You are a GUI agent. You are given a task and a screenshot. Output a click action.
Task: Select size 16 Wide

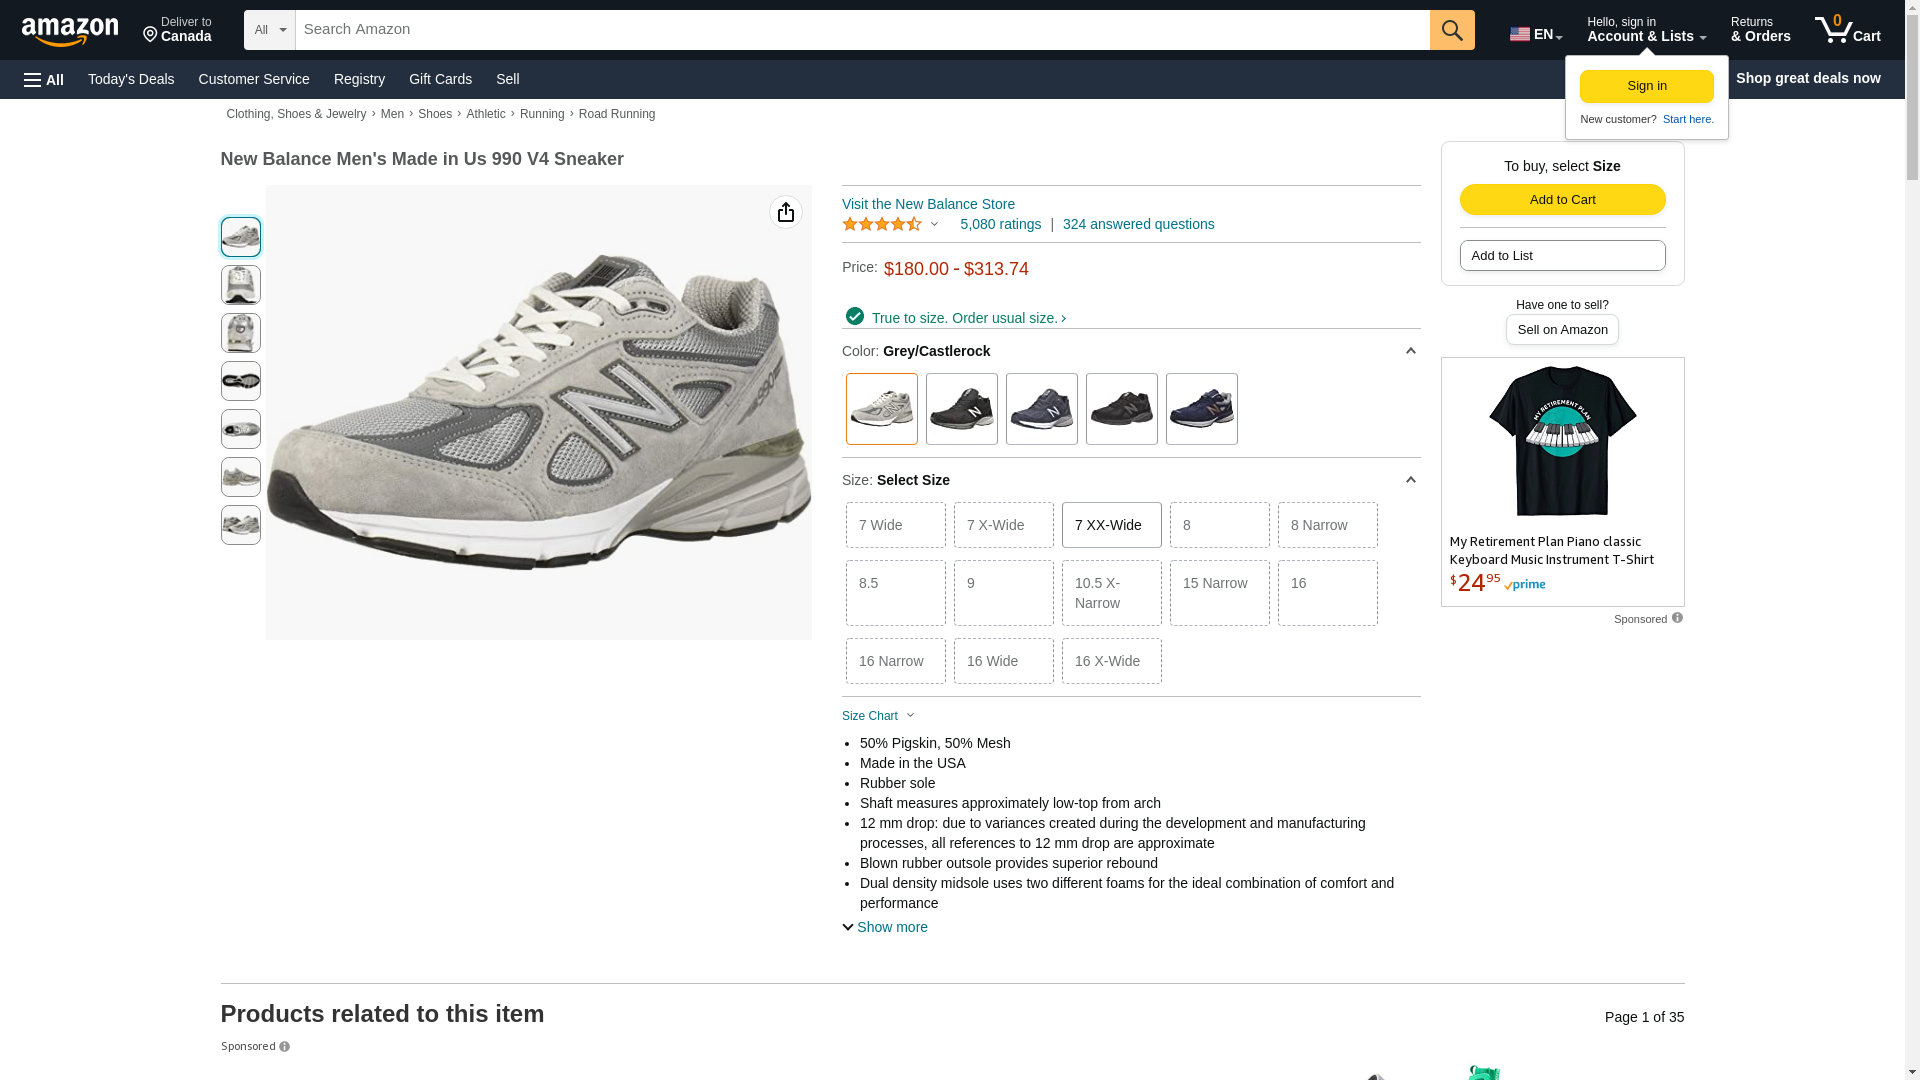click(1003, 661)
